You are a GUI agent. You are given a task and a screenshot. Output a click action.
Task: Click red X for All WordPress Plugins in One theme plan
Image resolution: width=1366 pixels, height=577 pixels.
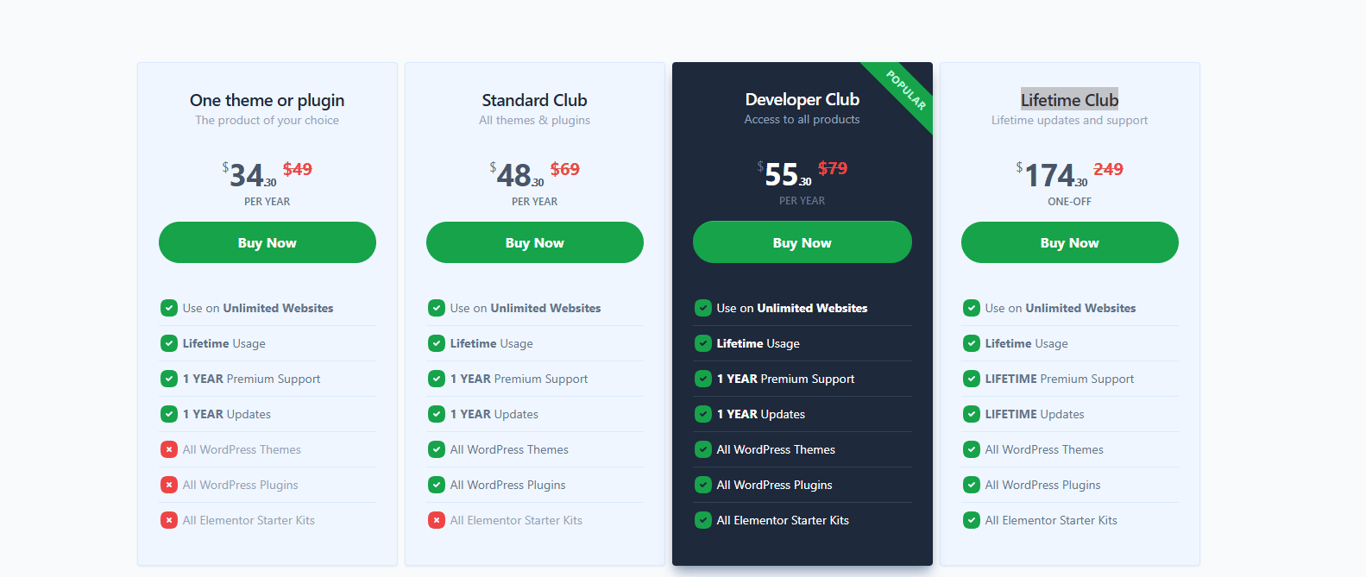coord(169,485)
